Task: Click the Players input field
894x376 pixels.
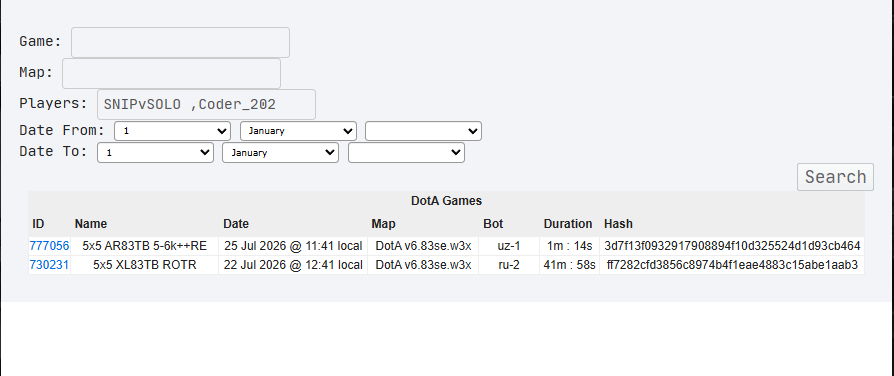Action: click(x=206, y=104)
